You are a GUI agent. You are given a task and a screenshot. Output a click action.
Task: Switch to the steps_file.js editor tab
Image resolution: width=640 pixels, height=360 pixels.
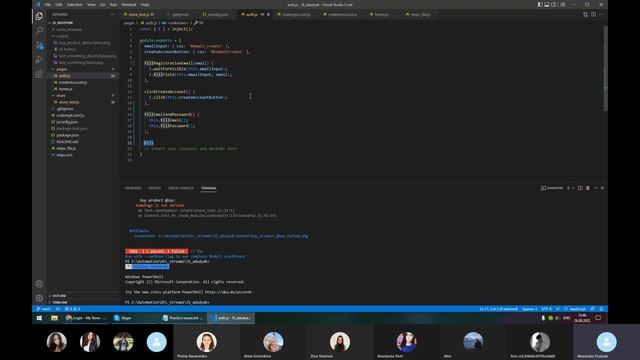pyautogui.click(x=419, y=15)
